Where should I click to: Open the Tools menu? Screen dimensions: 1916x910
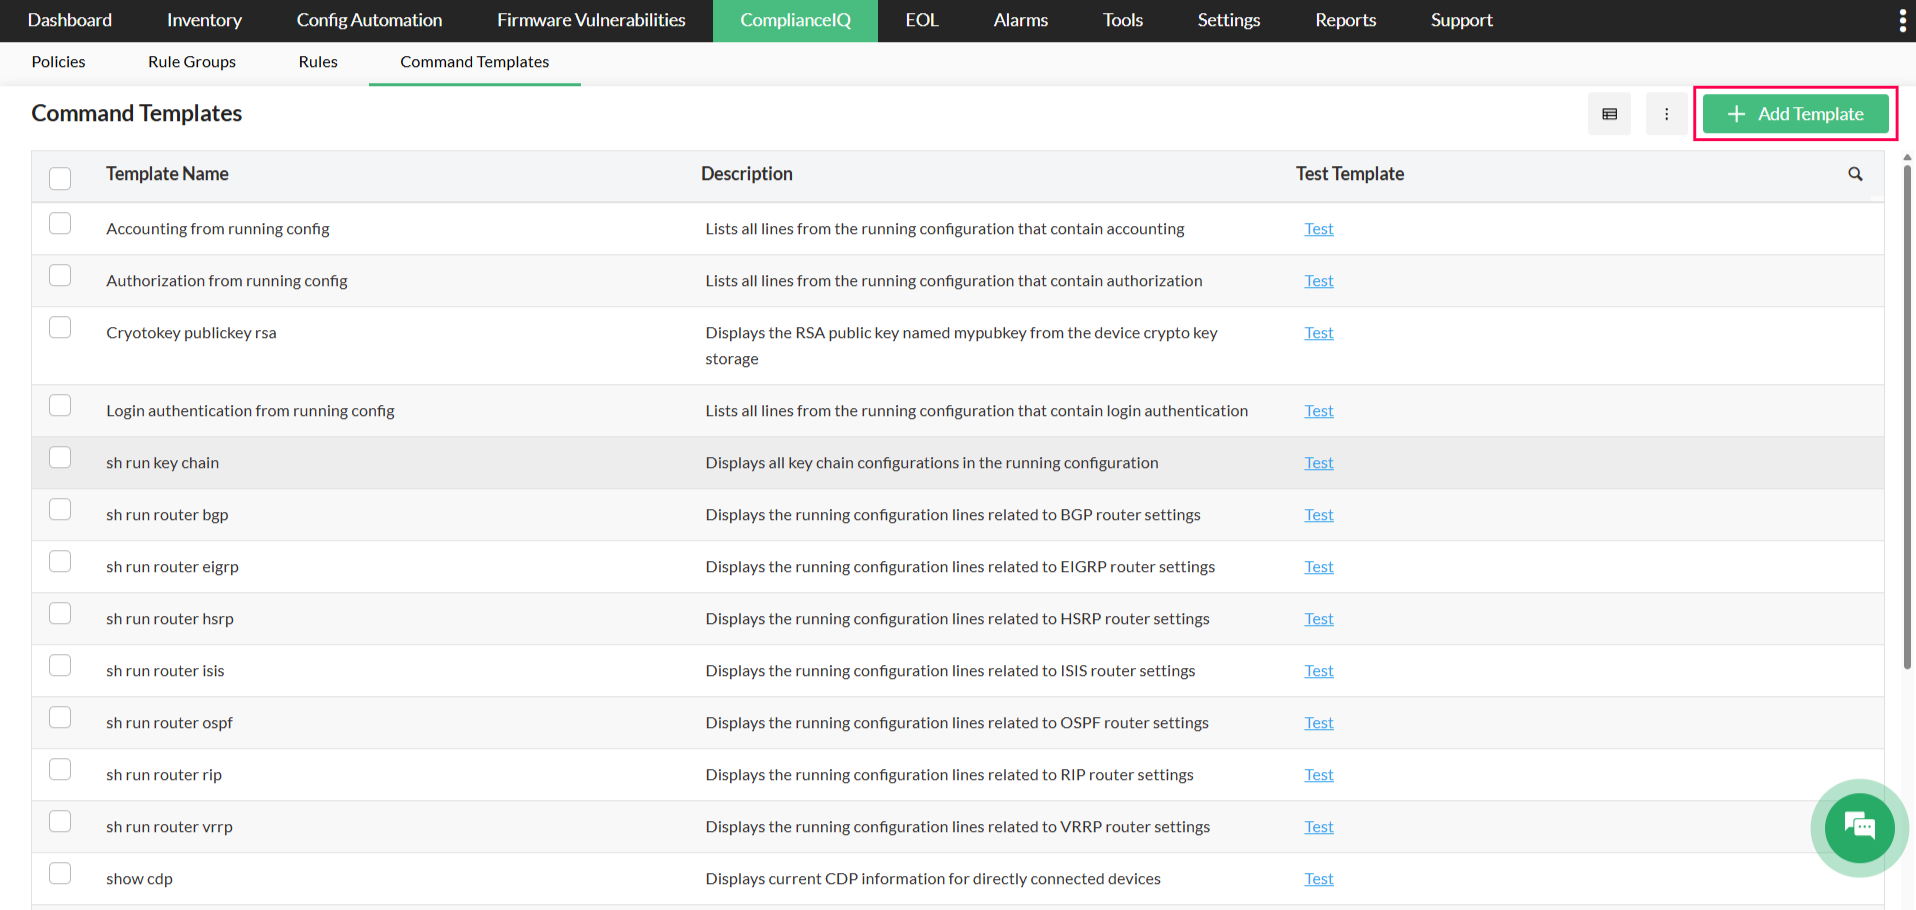(x=1123, y=20)
